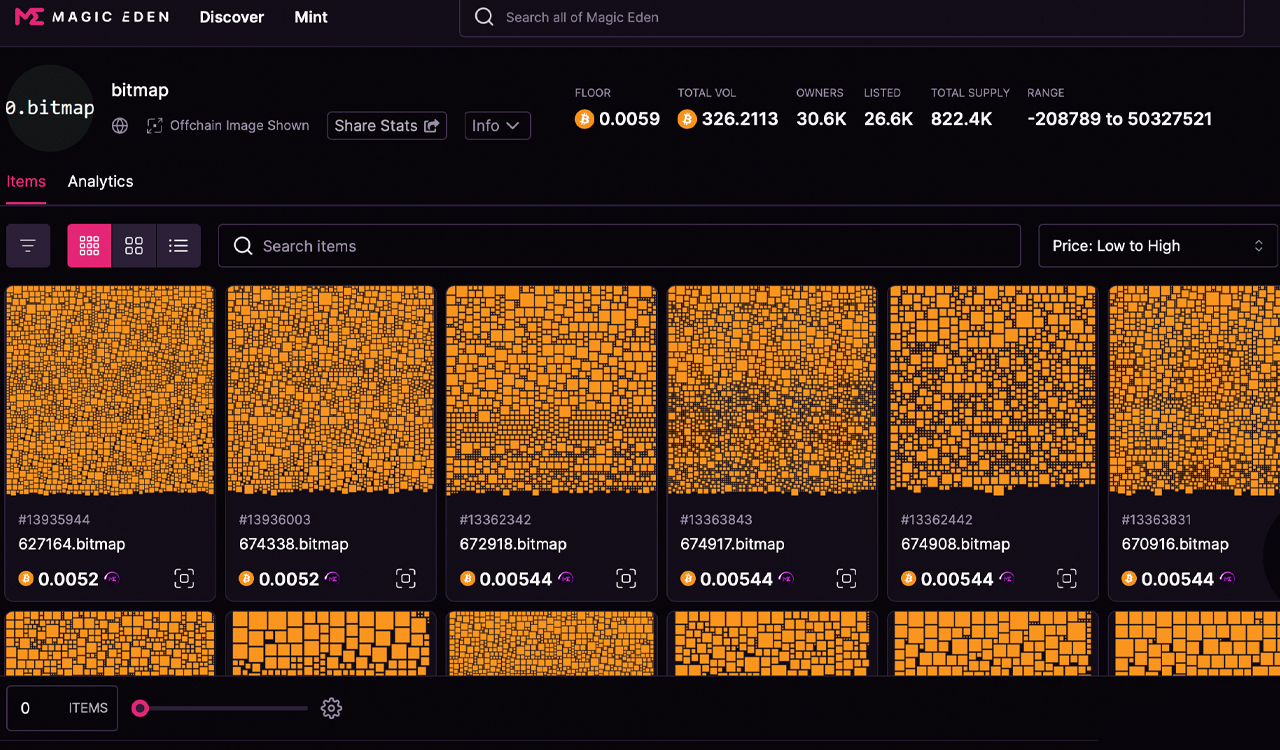The image size is (1280, 750).
Task: Click the Search items input field
Action: [619, 245]
